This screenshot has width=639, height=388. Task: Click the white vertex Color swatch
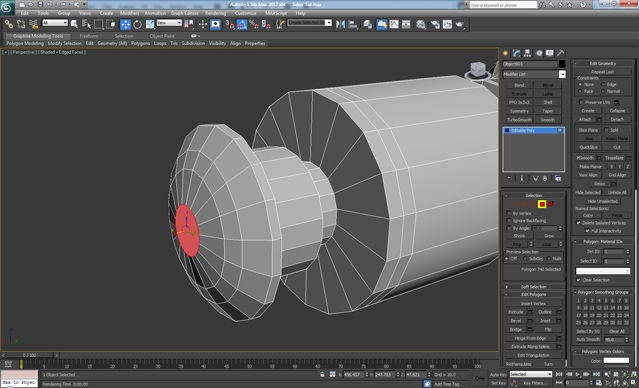(x=616, y=360)
